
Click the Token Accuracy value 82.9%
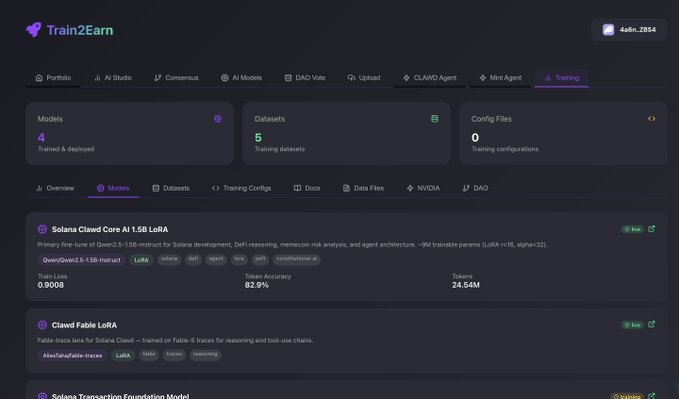(257, 285)
